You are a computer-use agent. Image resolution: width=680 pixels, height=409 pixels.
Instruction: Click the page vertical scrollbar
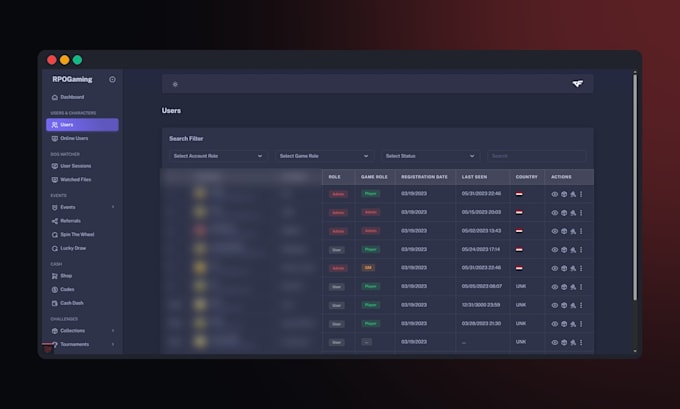635,187
